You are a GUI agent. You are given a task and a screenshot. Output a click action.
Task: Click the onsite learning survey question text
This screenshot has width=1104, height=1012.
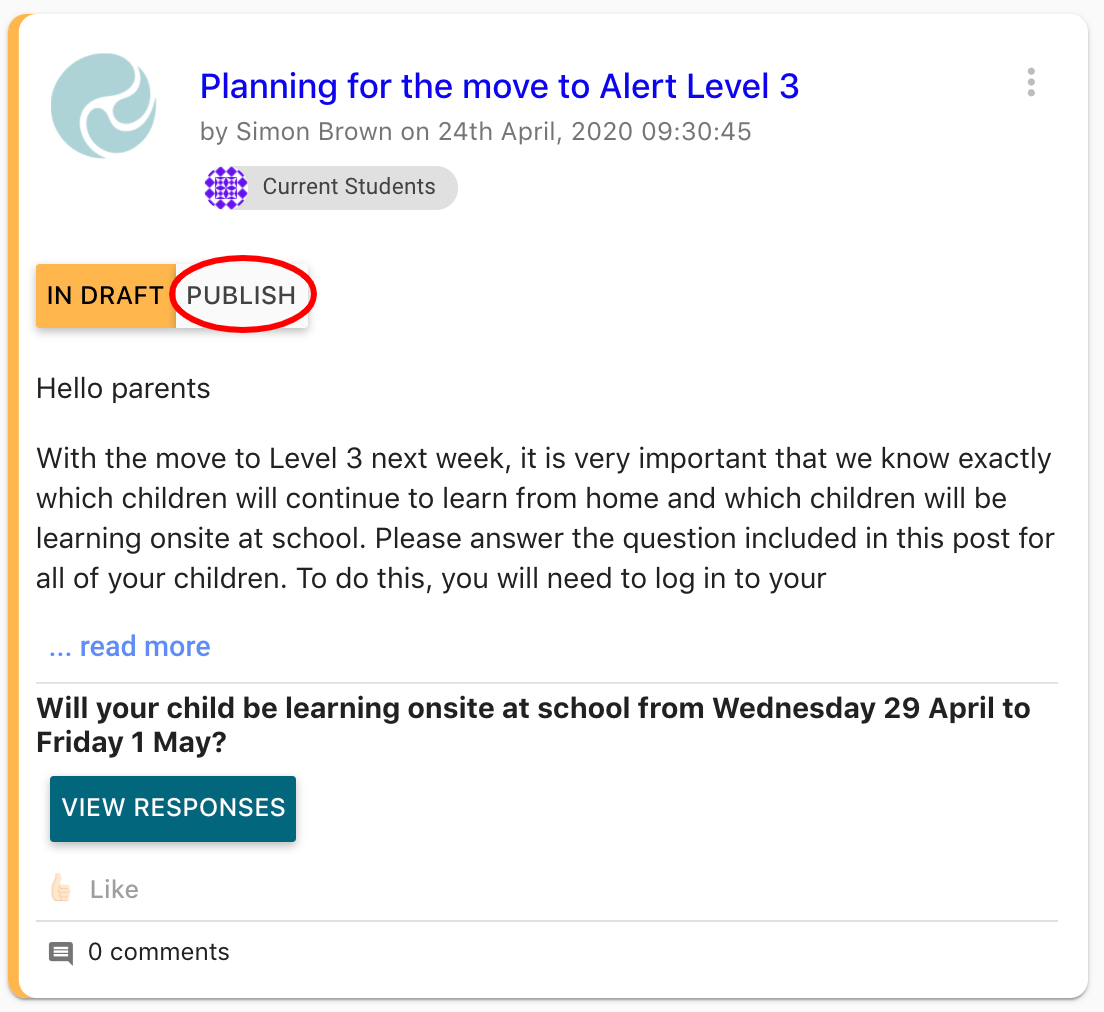click(533, 725)
